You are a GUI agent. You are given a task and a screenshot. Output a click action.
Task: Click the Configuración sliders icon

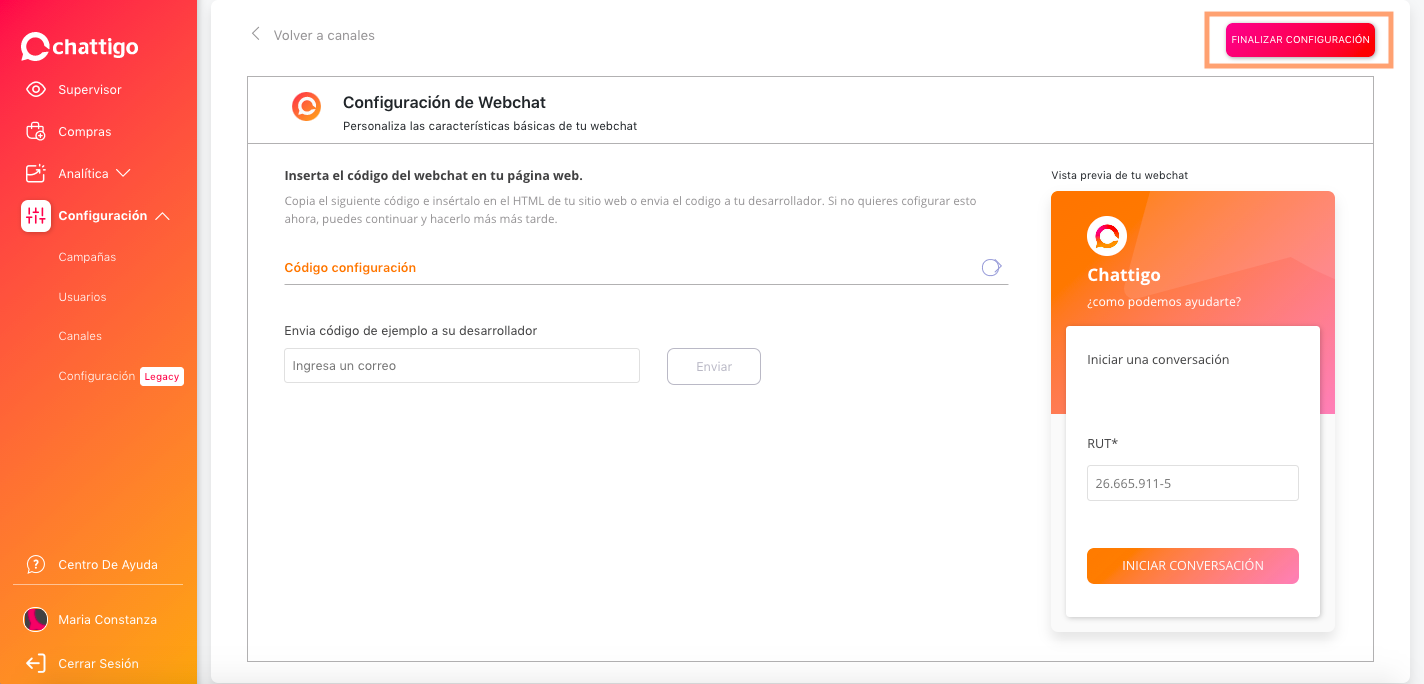click(x=36, y=215)
